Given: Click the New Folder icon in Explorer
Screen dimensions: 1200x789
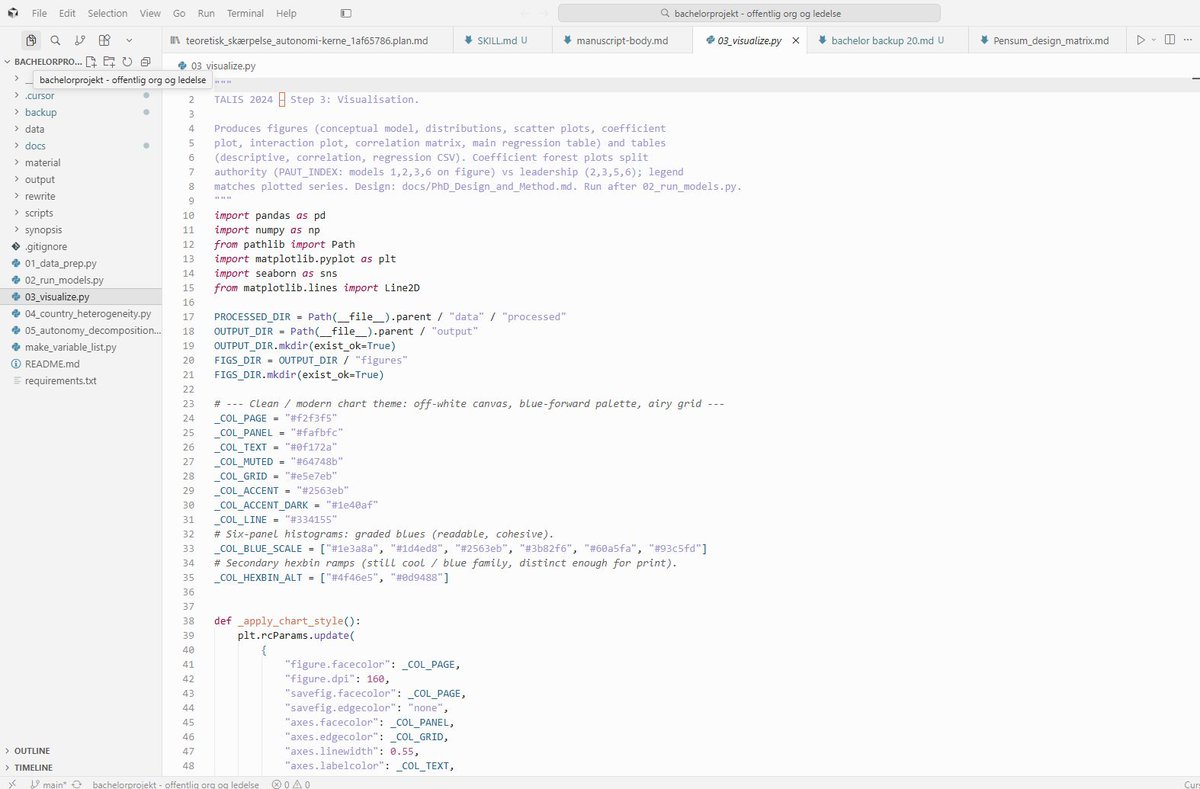Looking at the screenshot, I should point(109,62).
